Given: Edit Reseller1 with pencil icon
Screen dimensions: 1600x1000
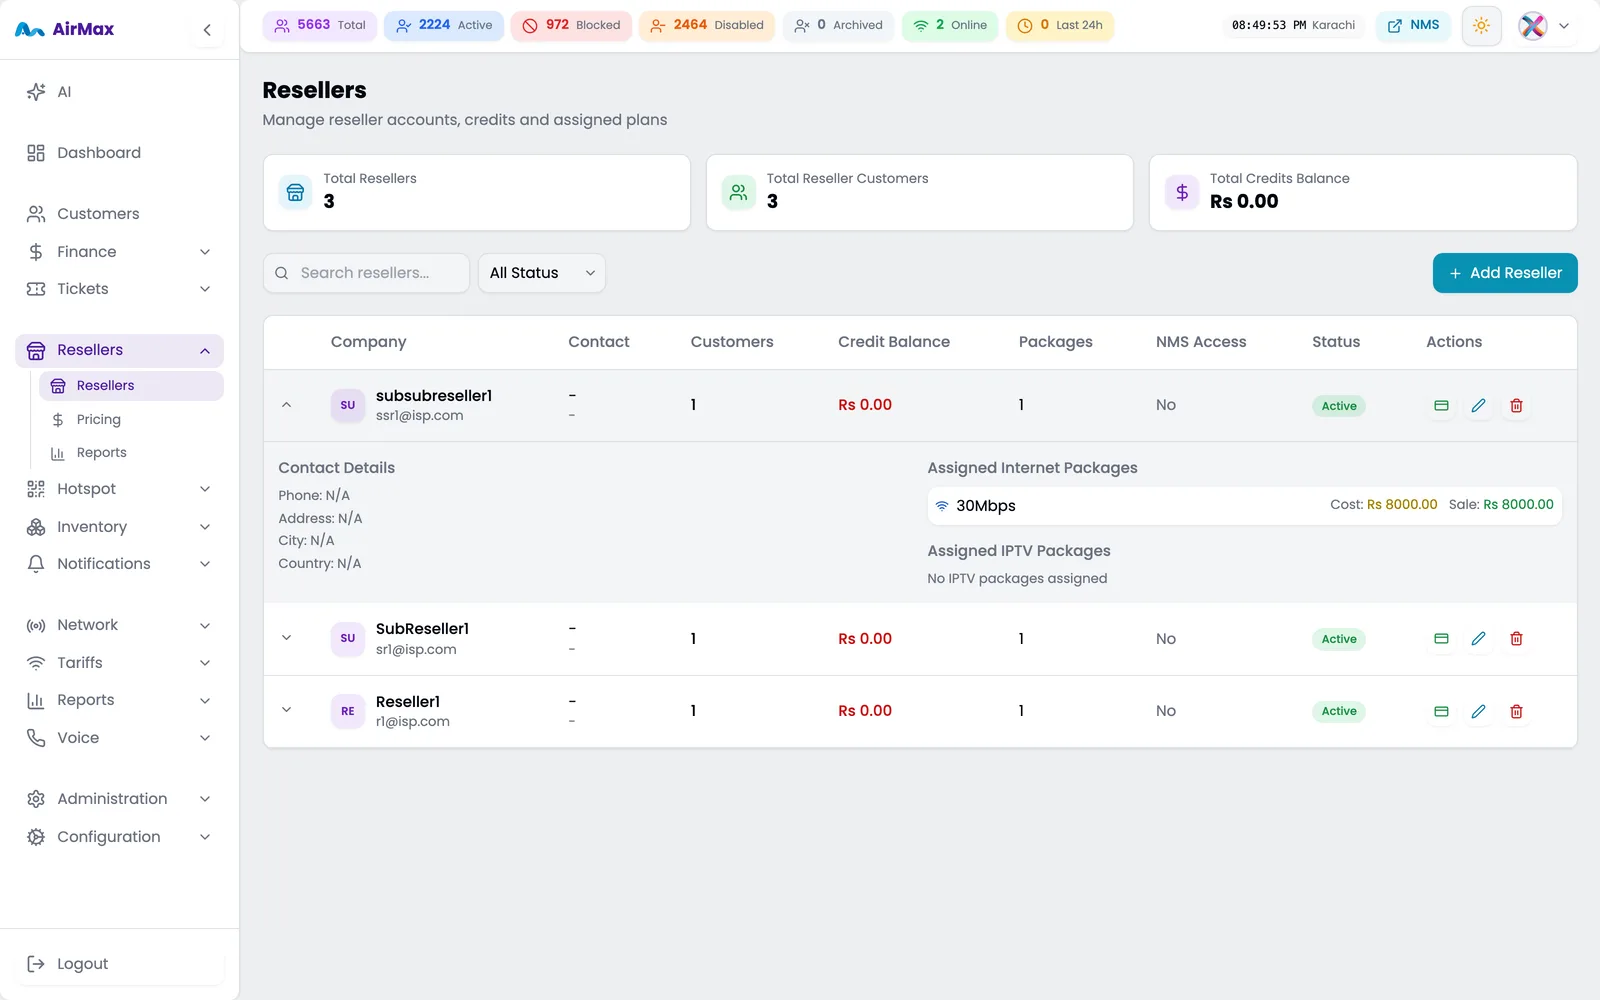Looking at the screenshot, I should point(1478,712).
